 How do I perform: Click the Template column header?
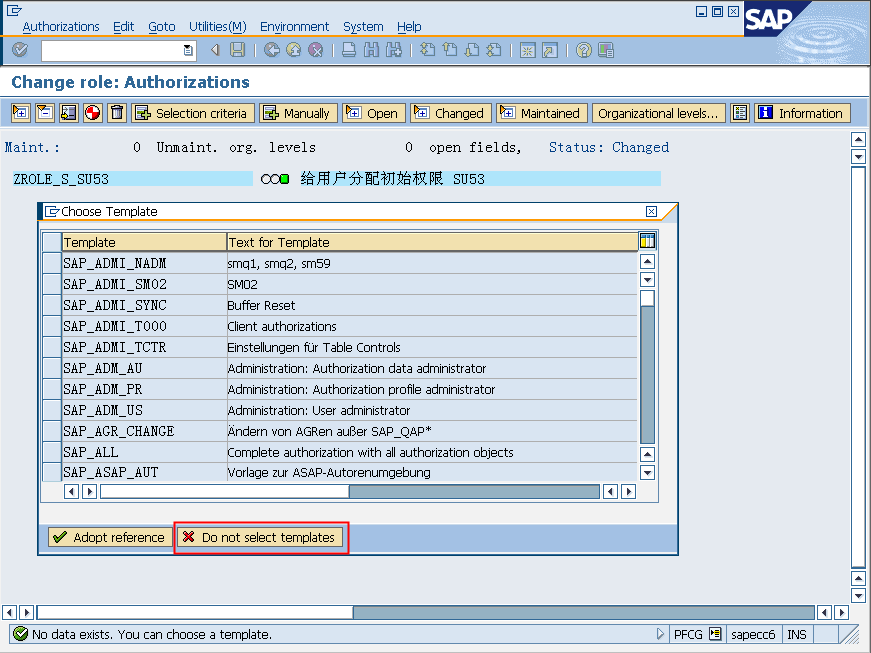144,242
